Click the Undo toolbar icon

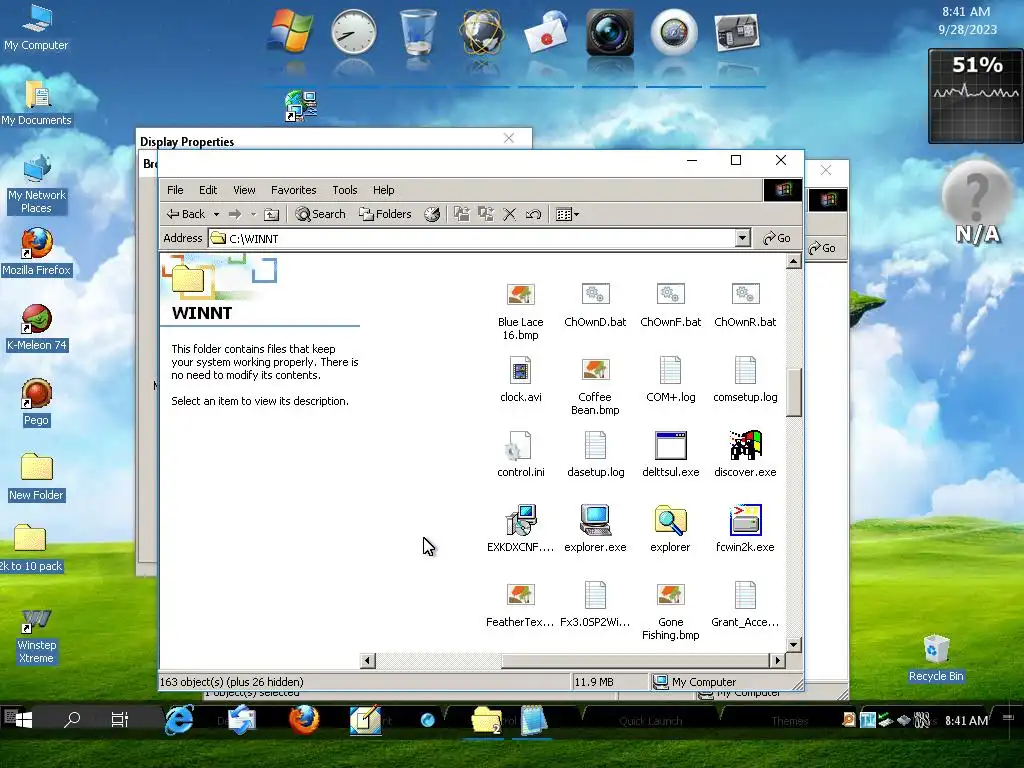(x=533, y=214)
